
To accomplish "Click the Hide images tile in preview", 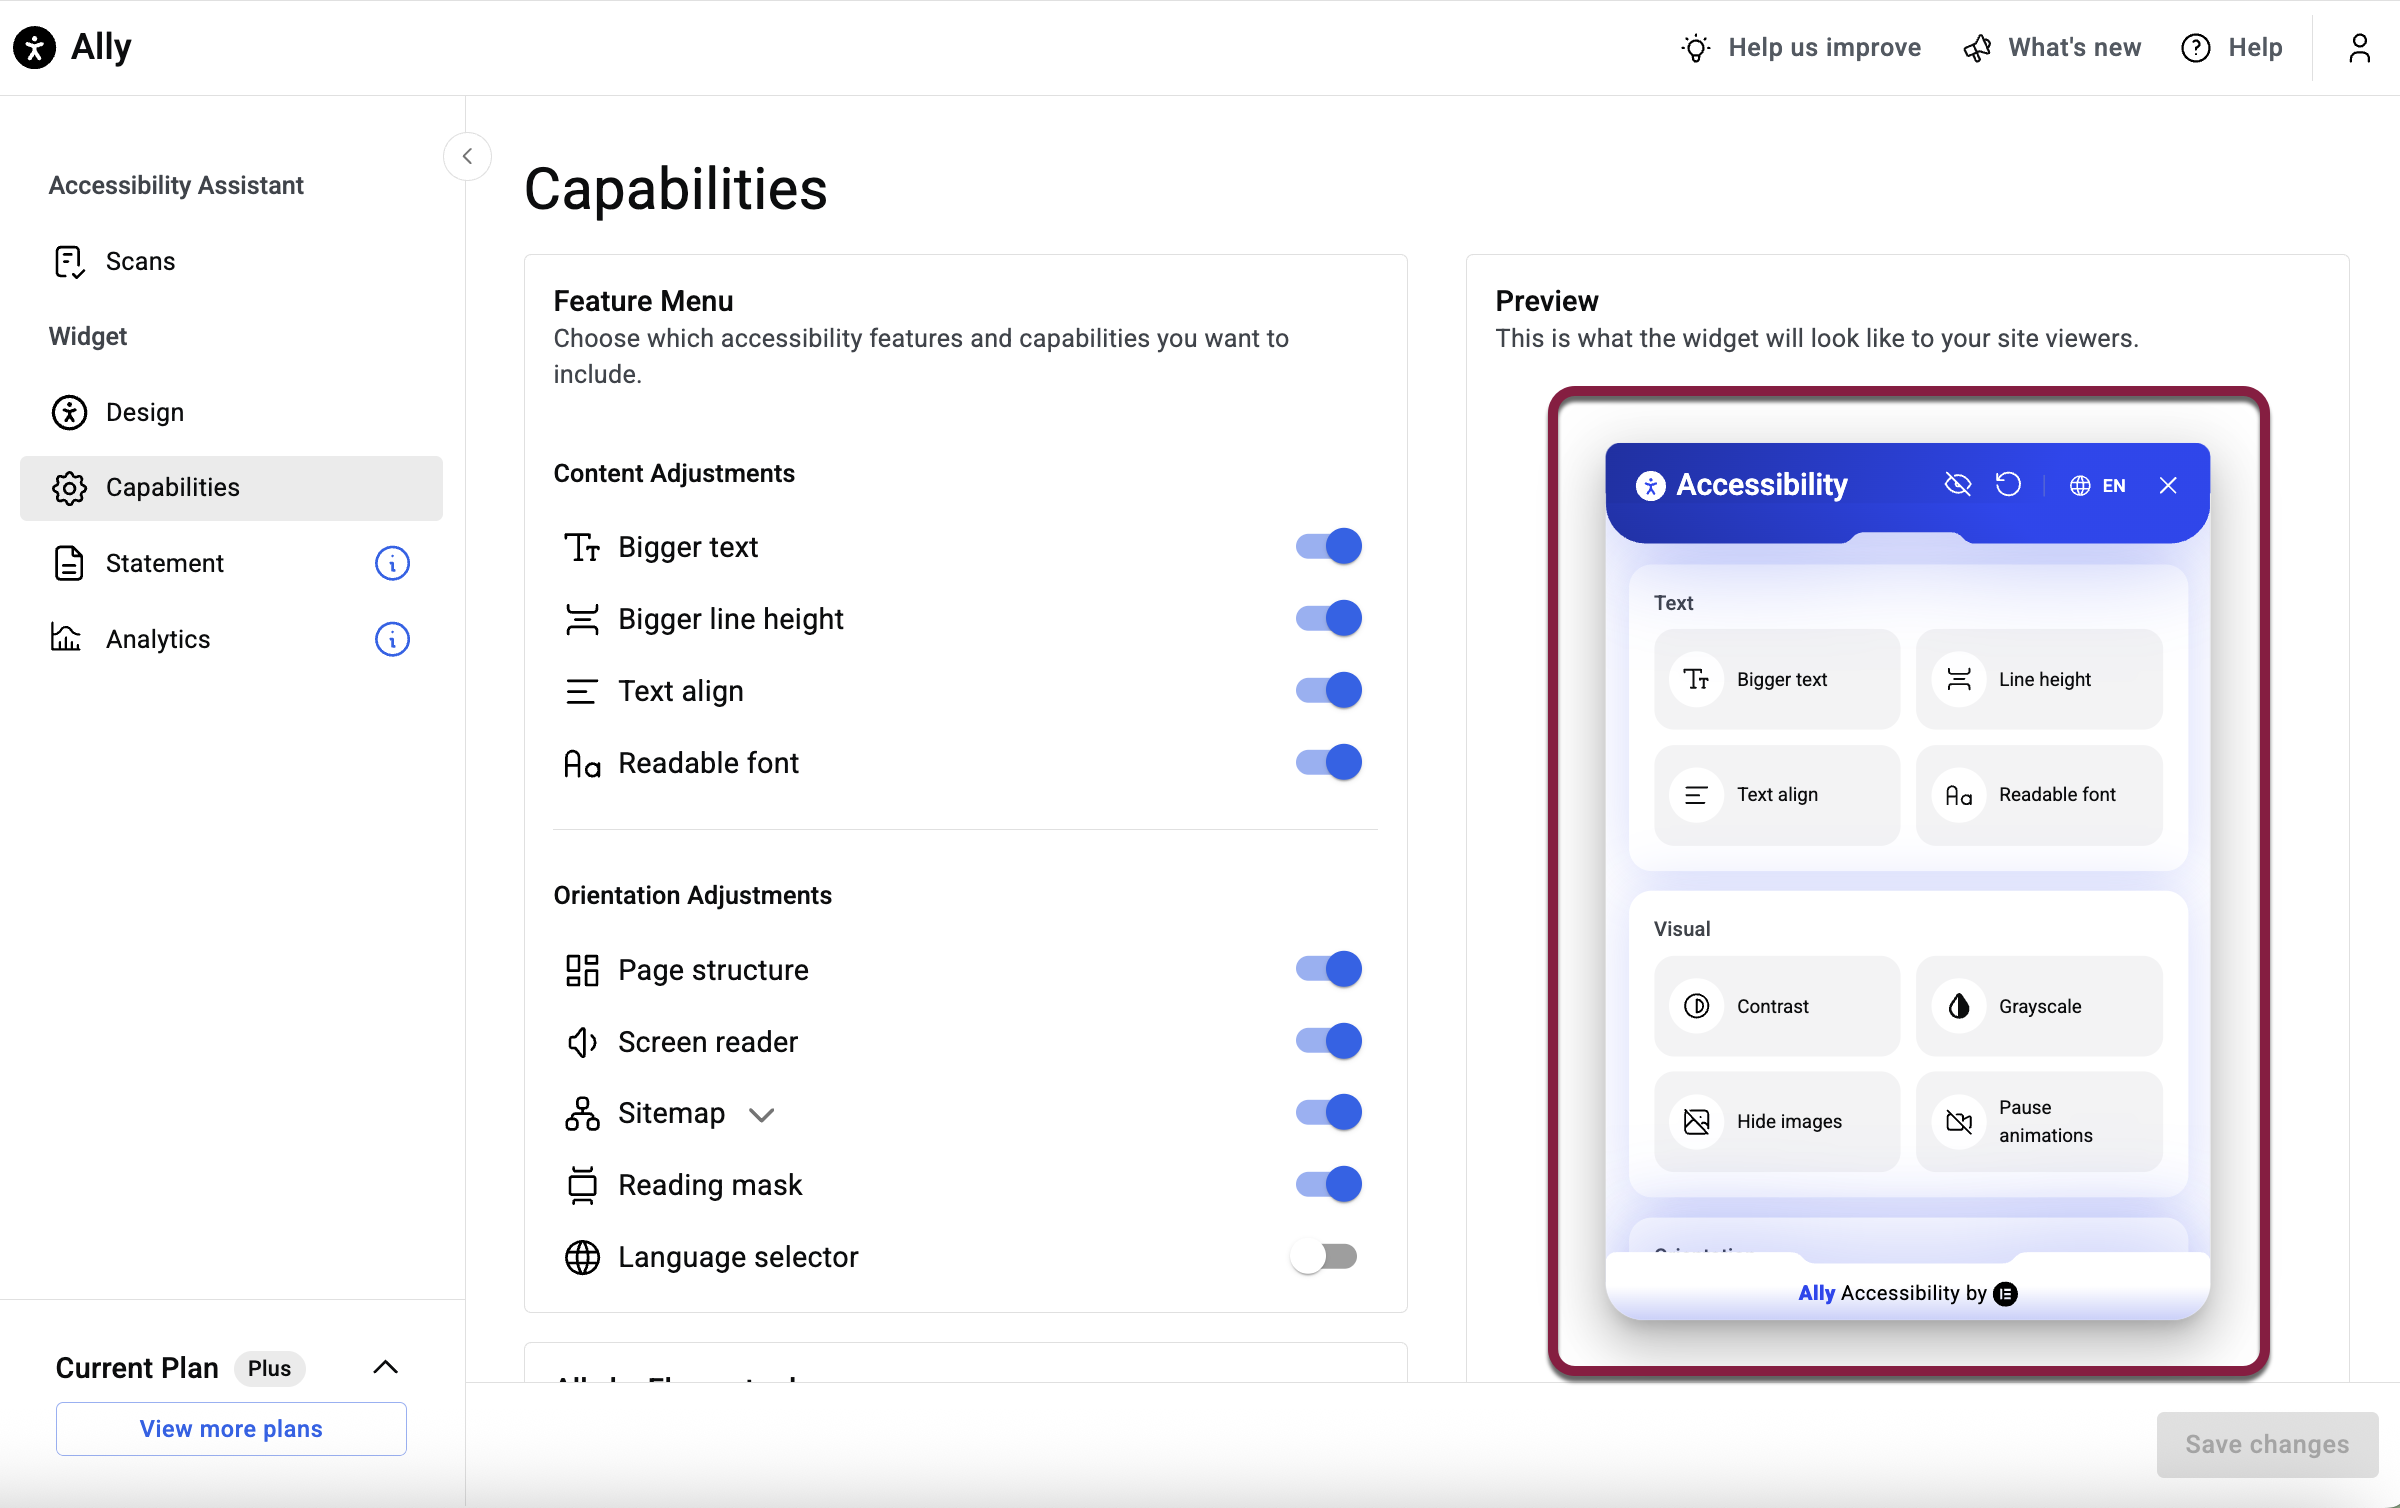I will [1777, 1121].
